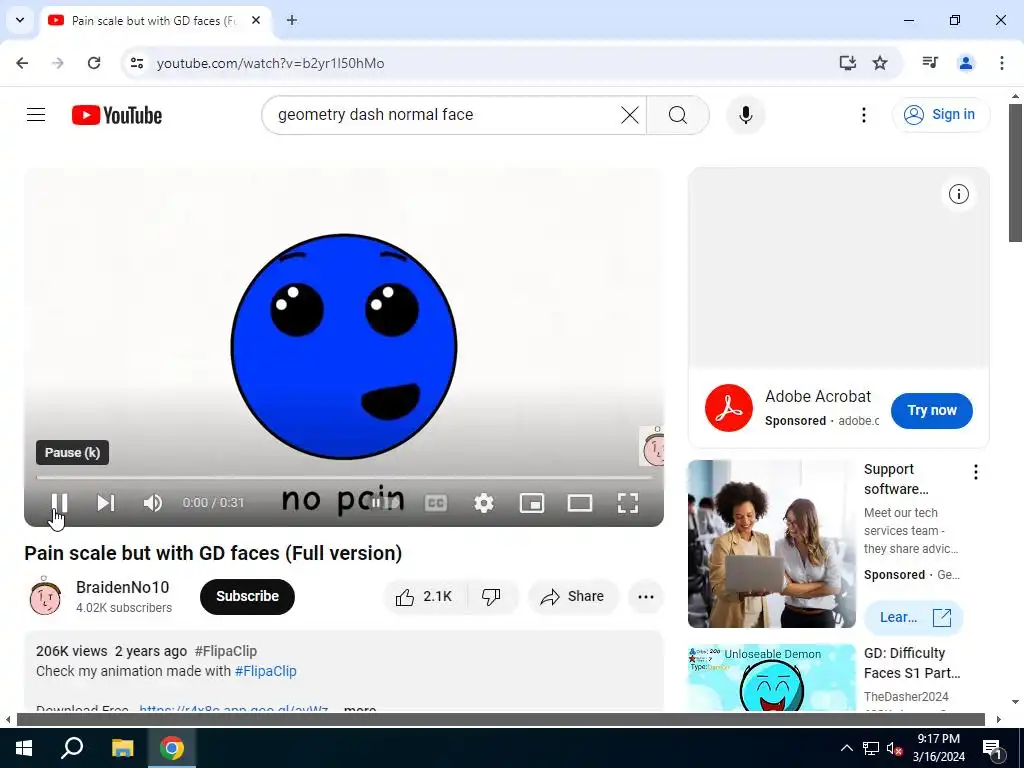Viewport: 1024px width, 768px height.
Task: Open the #FlipaClip hashtag beside upload date
Action: 226,651
